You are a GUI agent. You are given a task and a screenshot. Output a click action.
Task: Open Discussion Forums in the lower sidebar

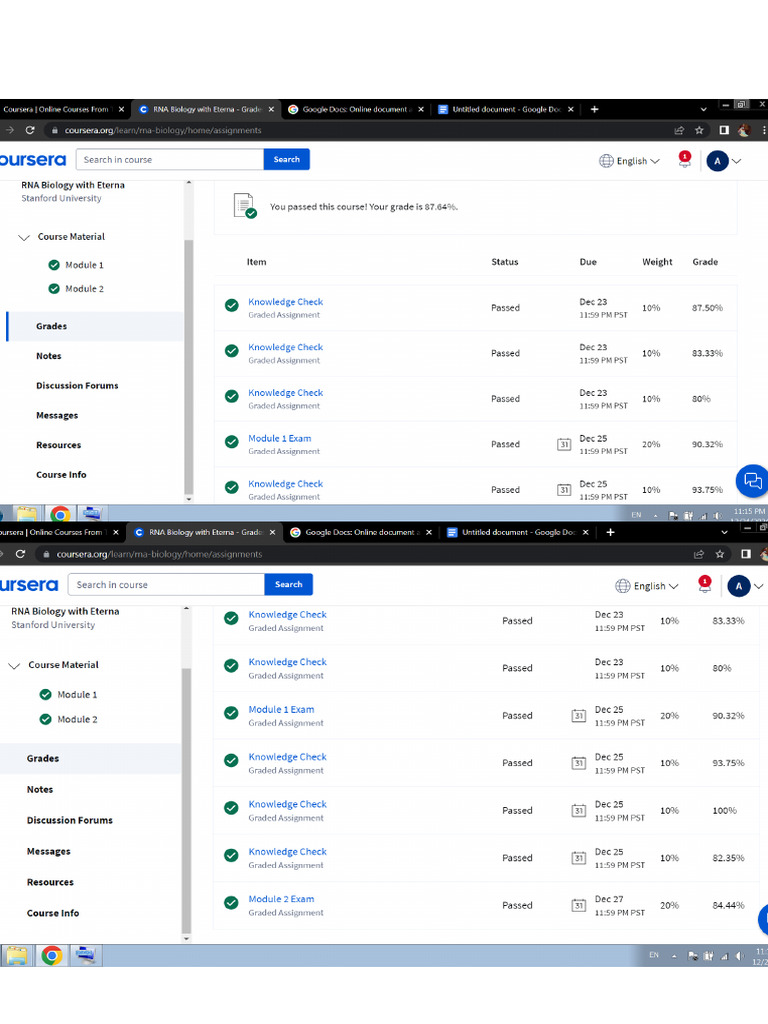69,820
